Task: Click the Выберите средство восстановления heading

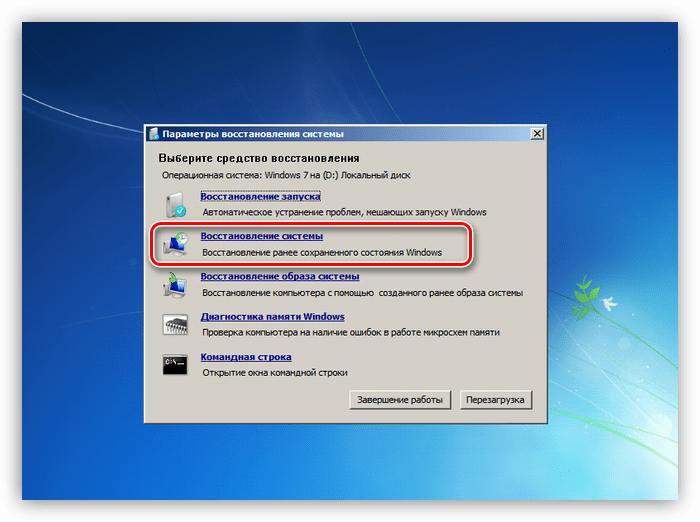Action: (x=259, y=158)
